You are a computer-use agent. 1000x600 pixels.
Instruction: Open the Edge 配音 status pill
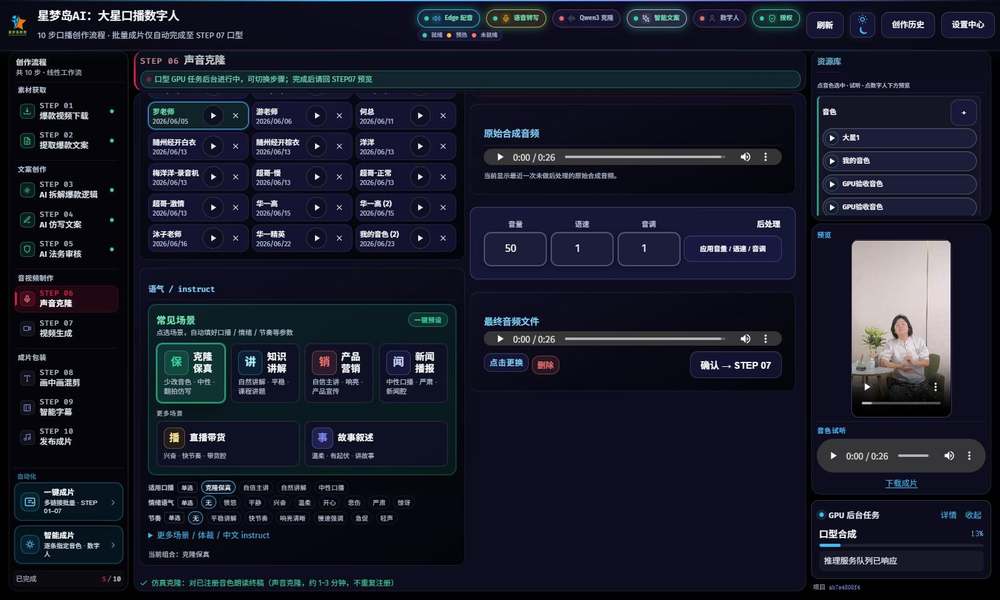point(448,18)
